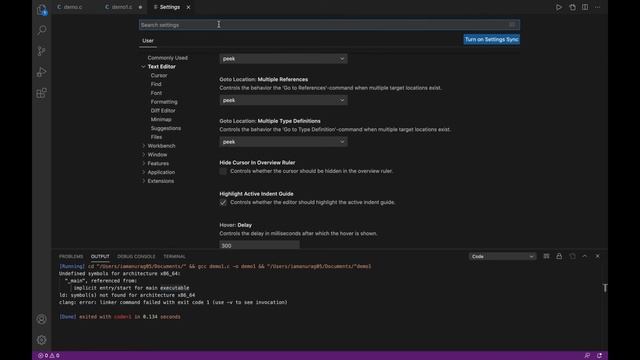The height and width of the screenshot is (360, 640).
Task: Toggle output auto-scroll lock
Action: [559, 256]
